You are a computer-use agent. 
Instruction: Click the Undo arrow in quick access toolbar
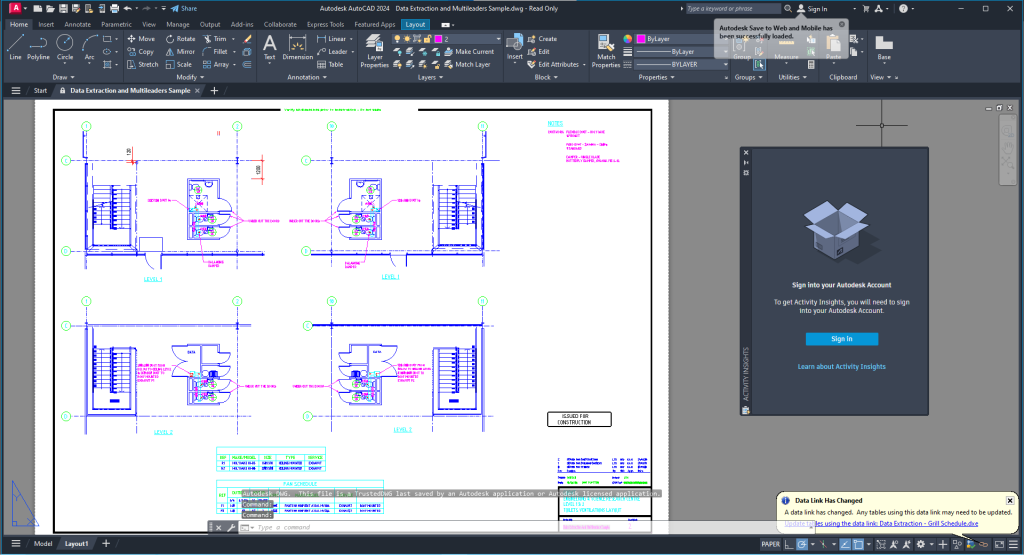tap(128, 8)
